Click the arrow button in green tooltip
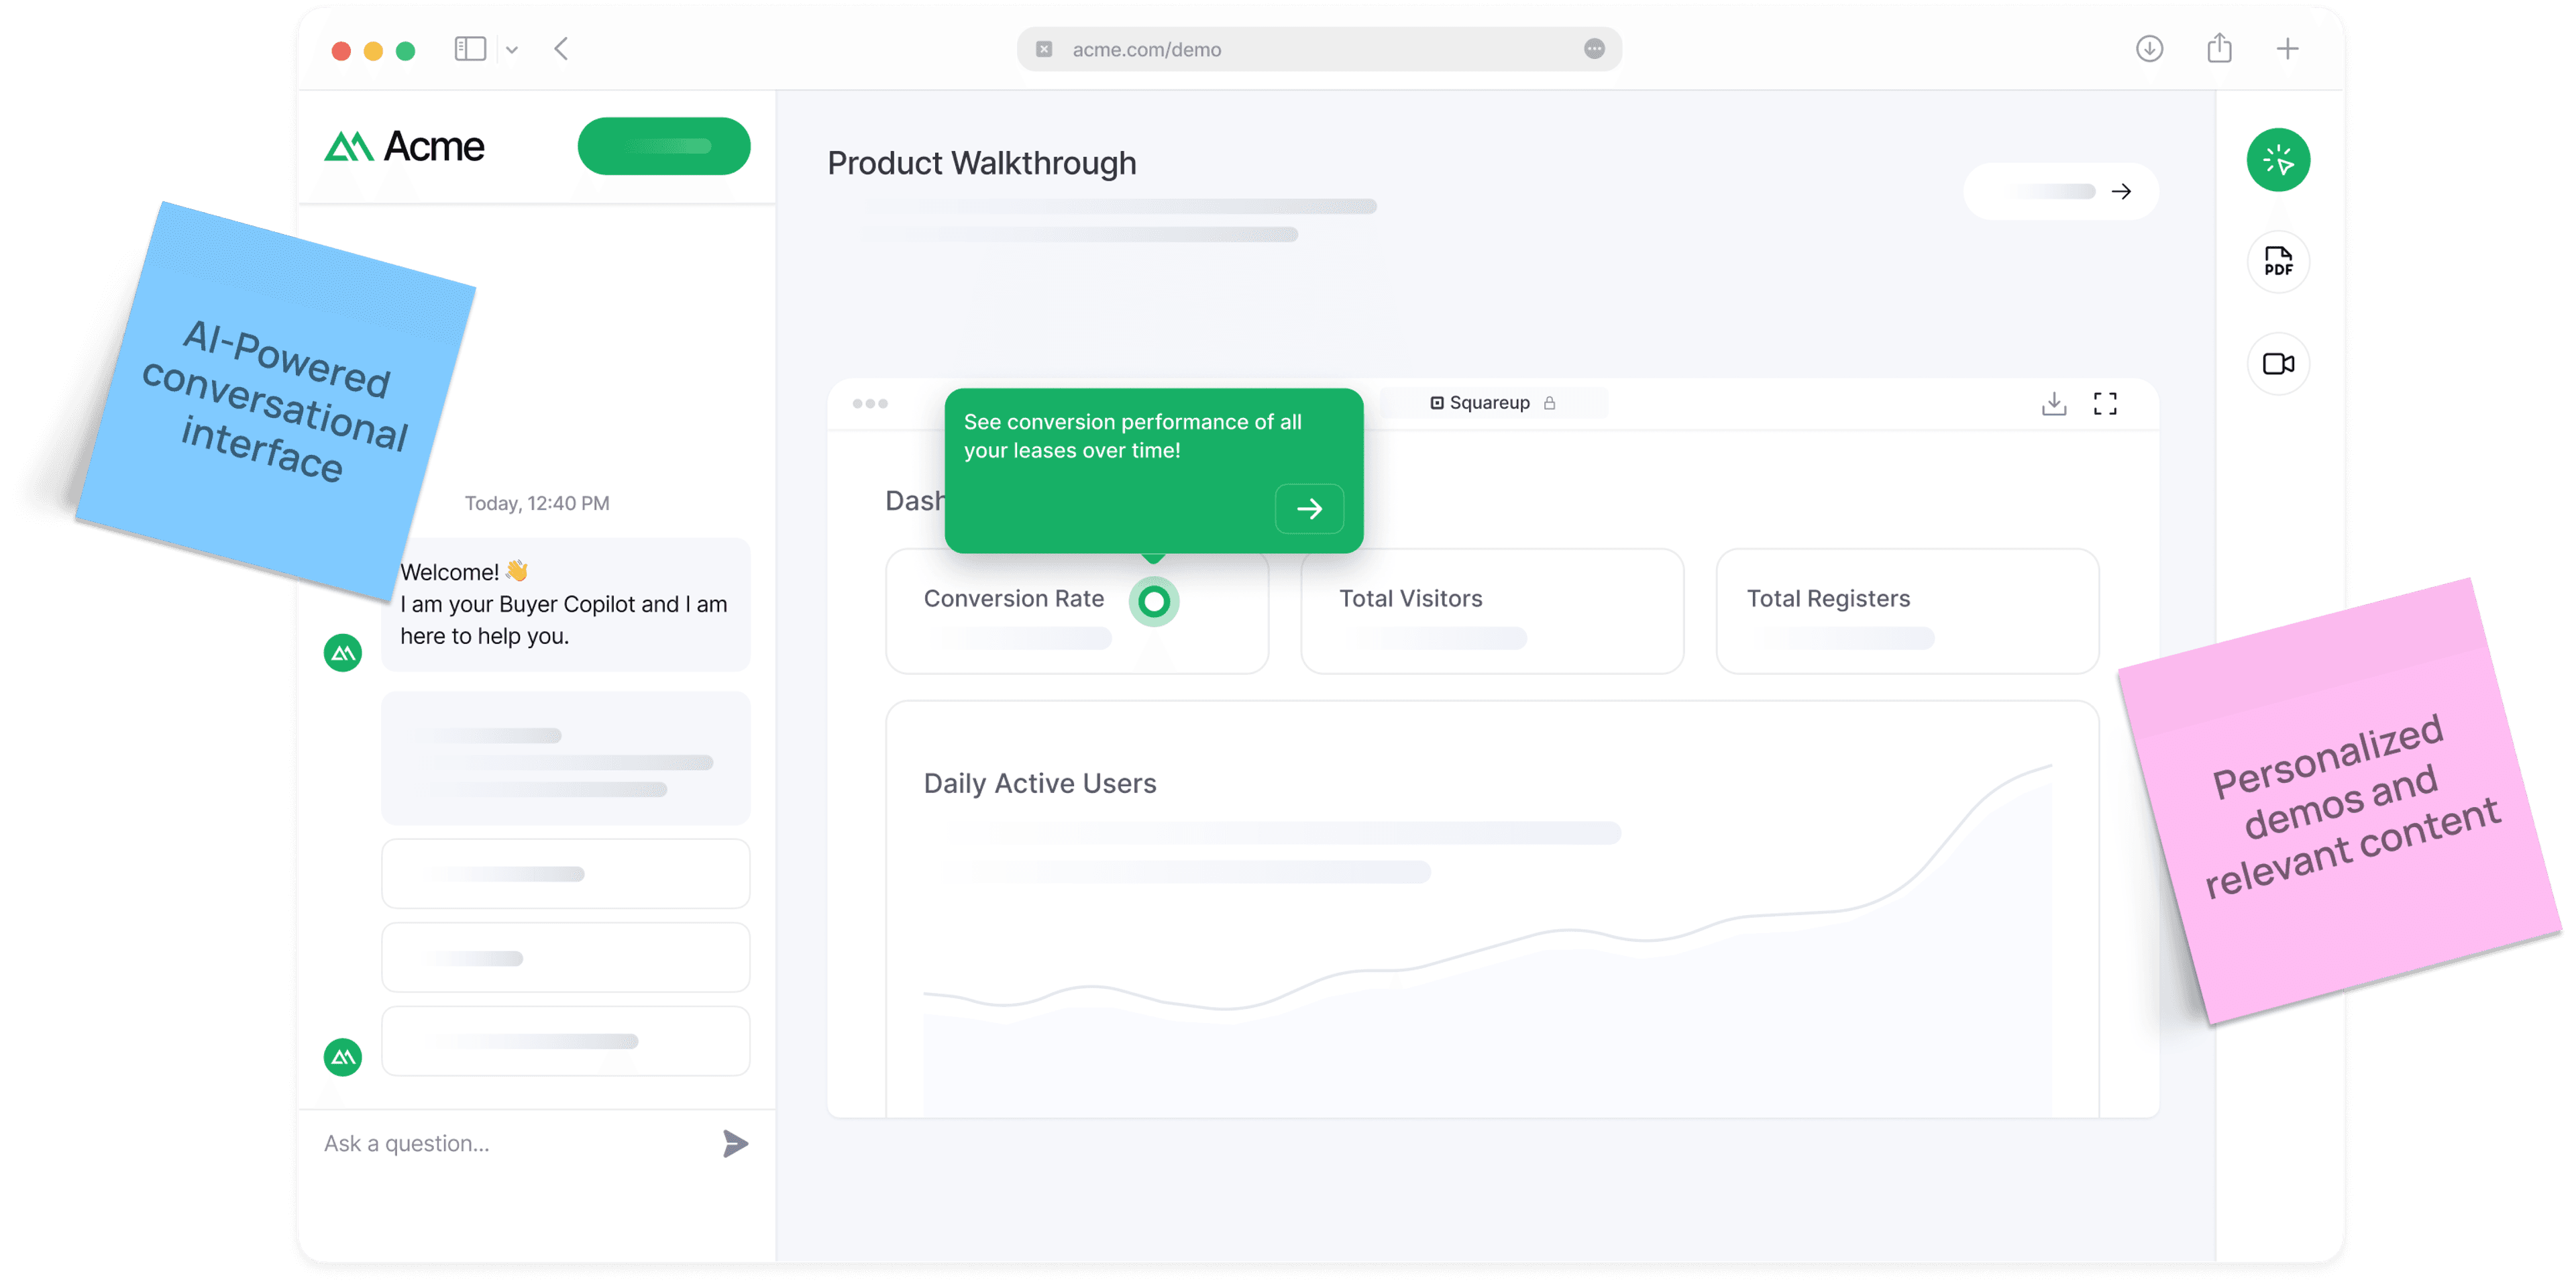 coord(1309,509)
